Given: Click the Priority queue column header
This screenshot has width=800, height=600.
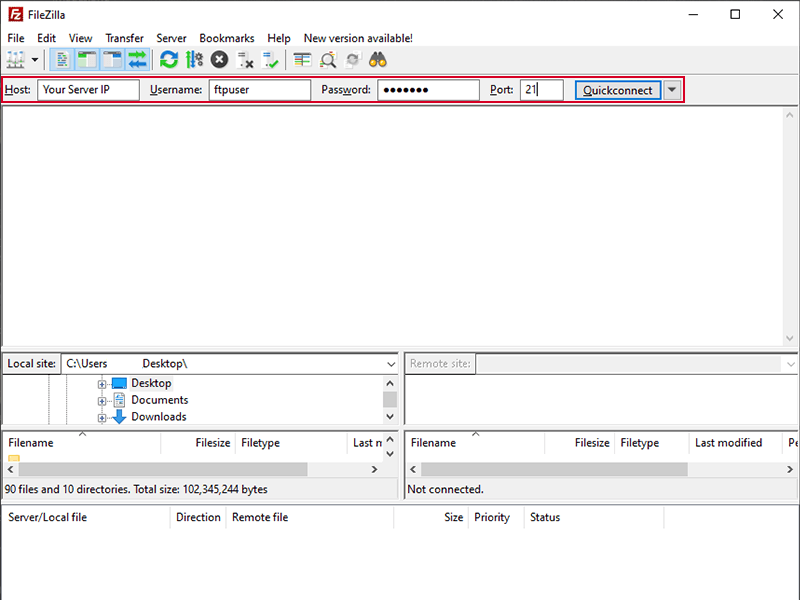Looking at the screenshot, I should pos(496,517).
